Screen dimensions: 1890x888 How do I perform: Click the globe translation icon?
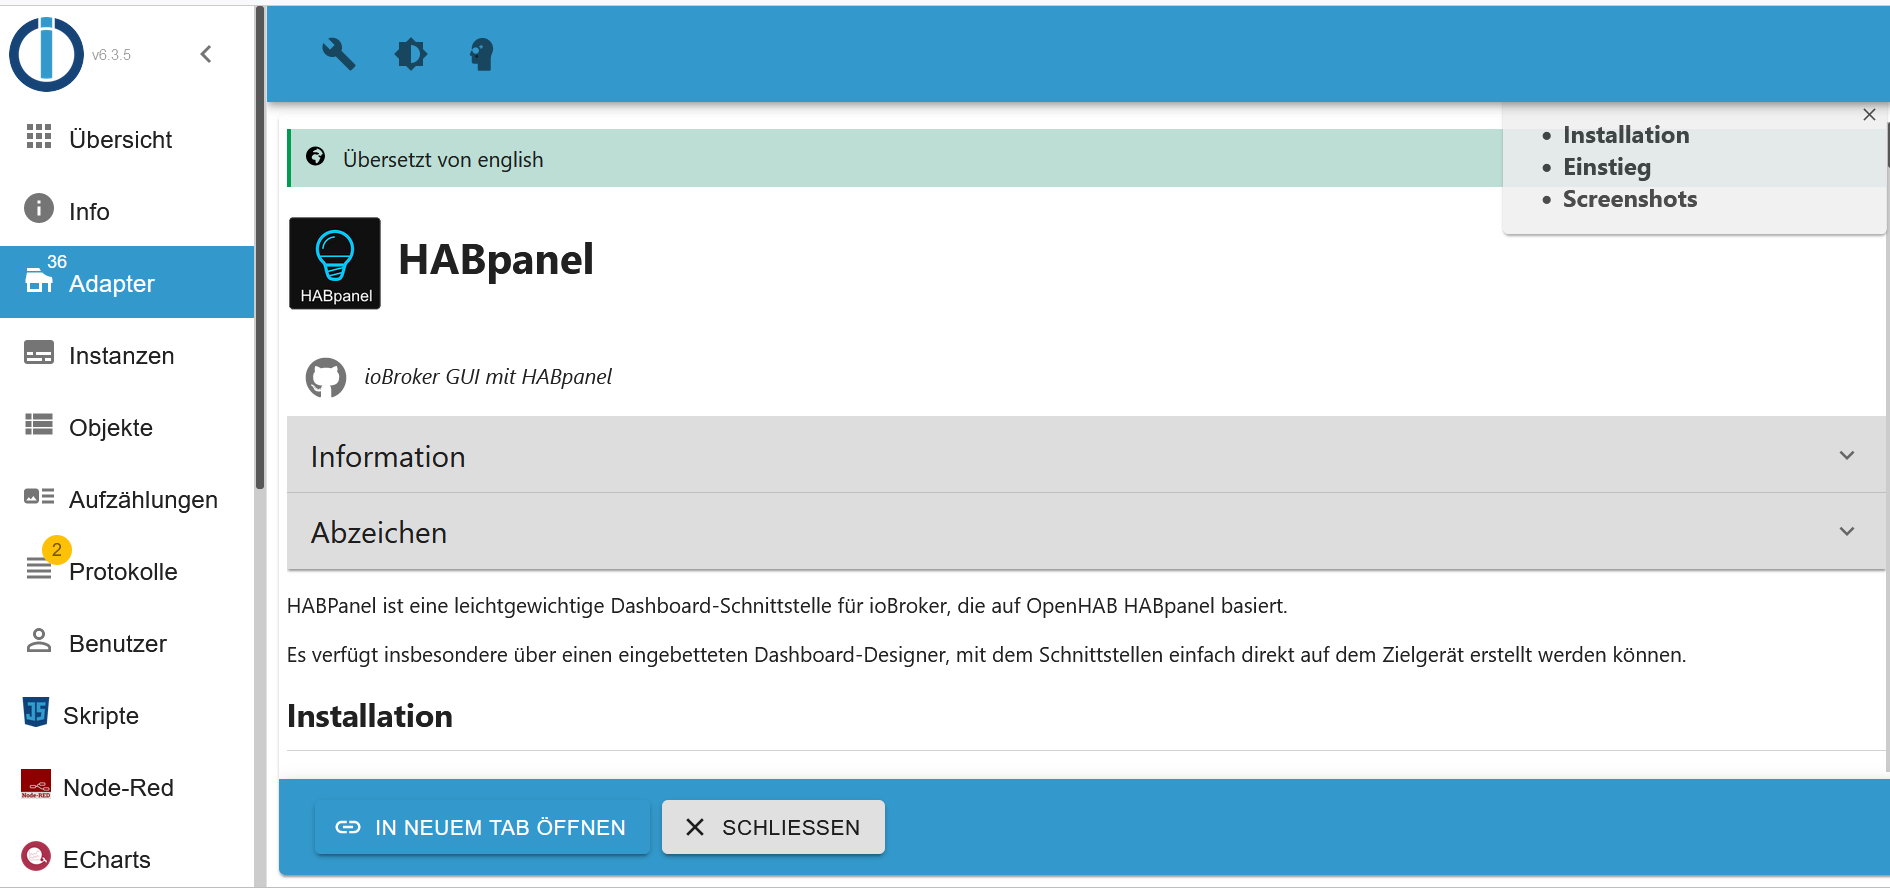tap(316, 157)
